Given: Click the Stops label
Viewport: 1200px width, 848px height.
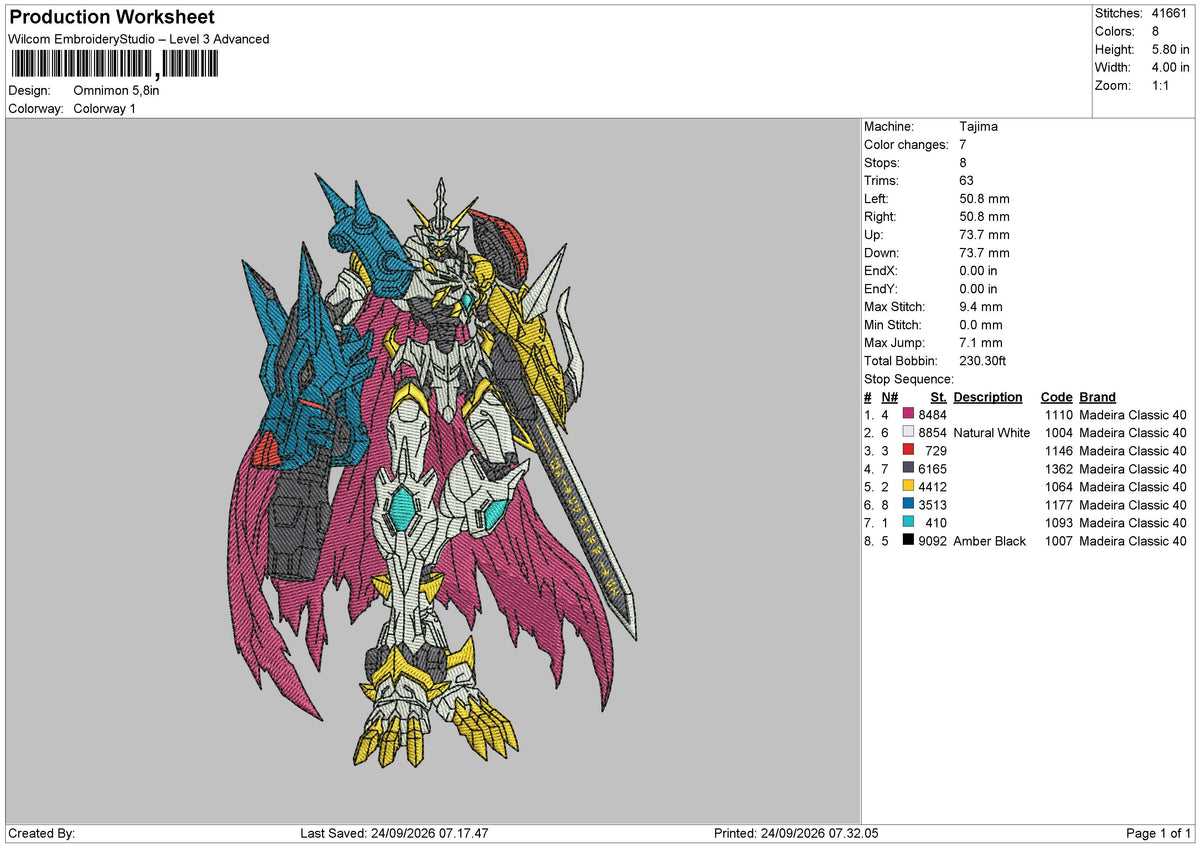Looking at the screenshot, I should click(x=882, y=162).
